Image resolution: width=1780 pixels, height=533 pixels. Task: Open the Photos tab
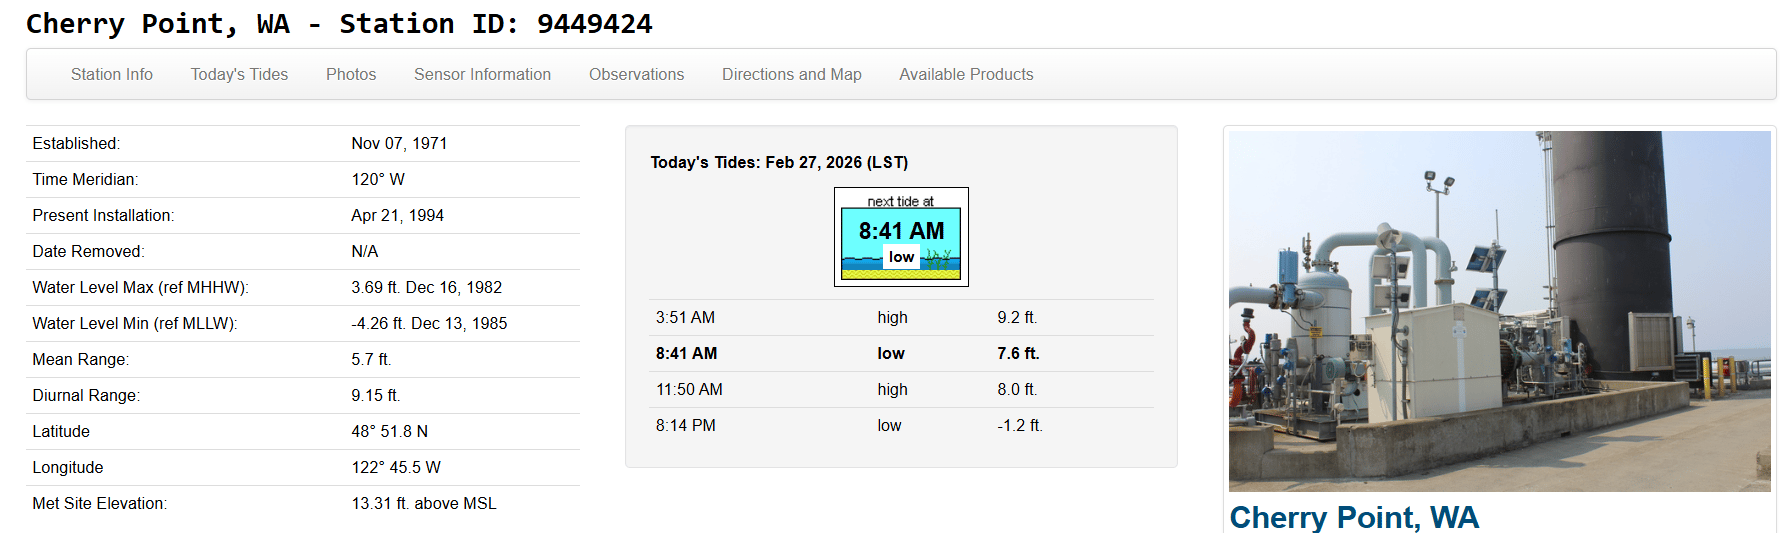click(351, 74)
